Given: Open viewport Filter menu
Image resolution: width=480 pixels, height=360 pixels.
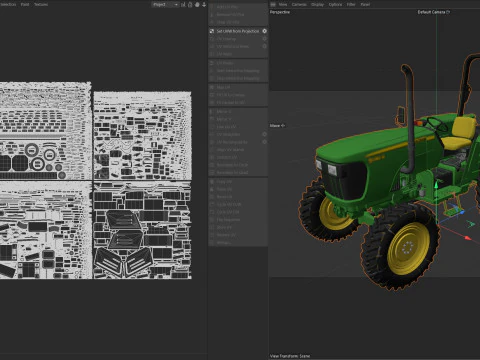Looking at the screenshot, I should click(351, 4).
